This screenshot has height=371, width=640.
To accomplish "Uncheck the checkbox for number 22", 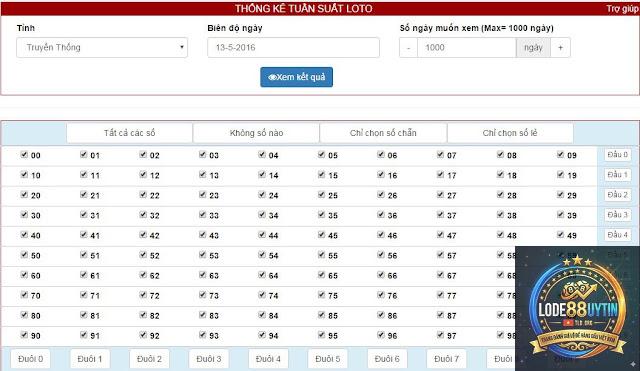I will [x=143, y=194].
